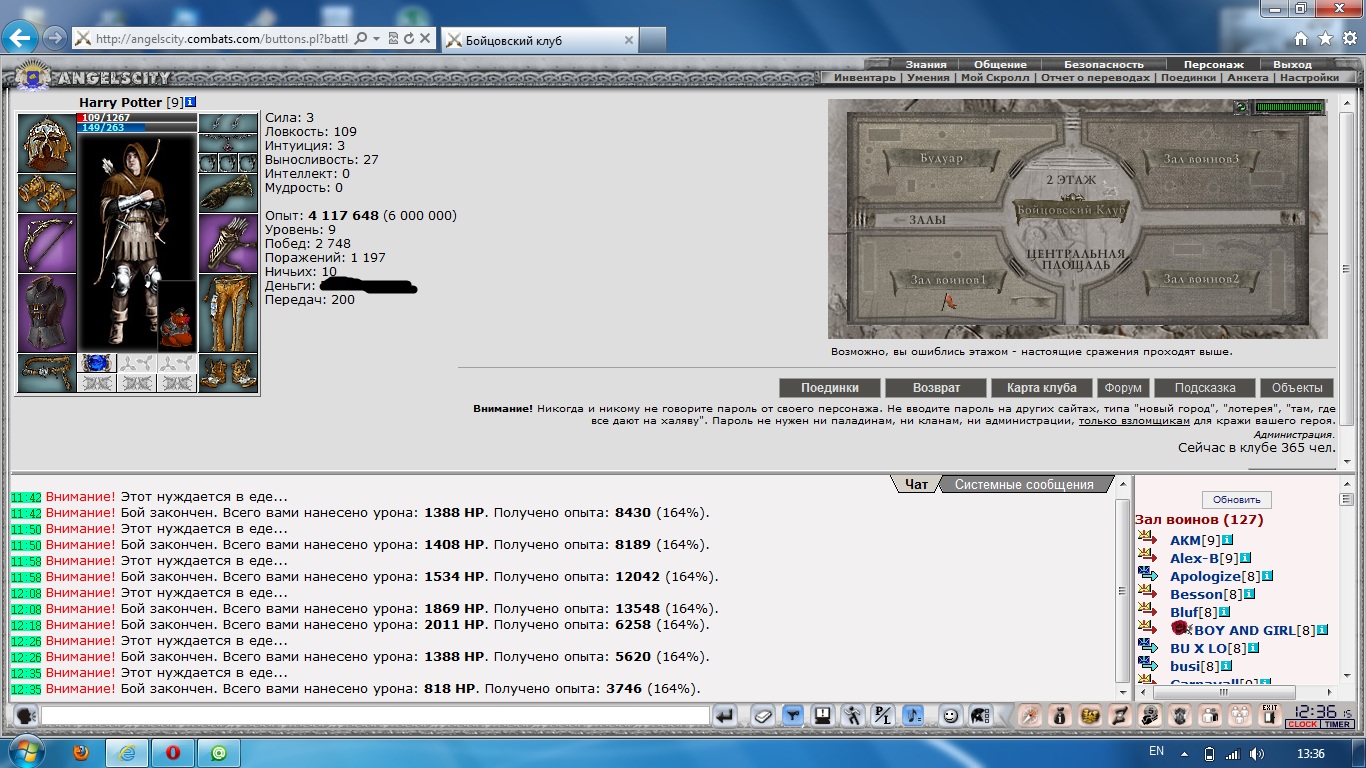
Task: Click the Поединки button
Action: pyautogui.click(x=829, y=387)
